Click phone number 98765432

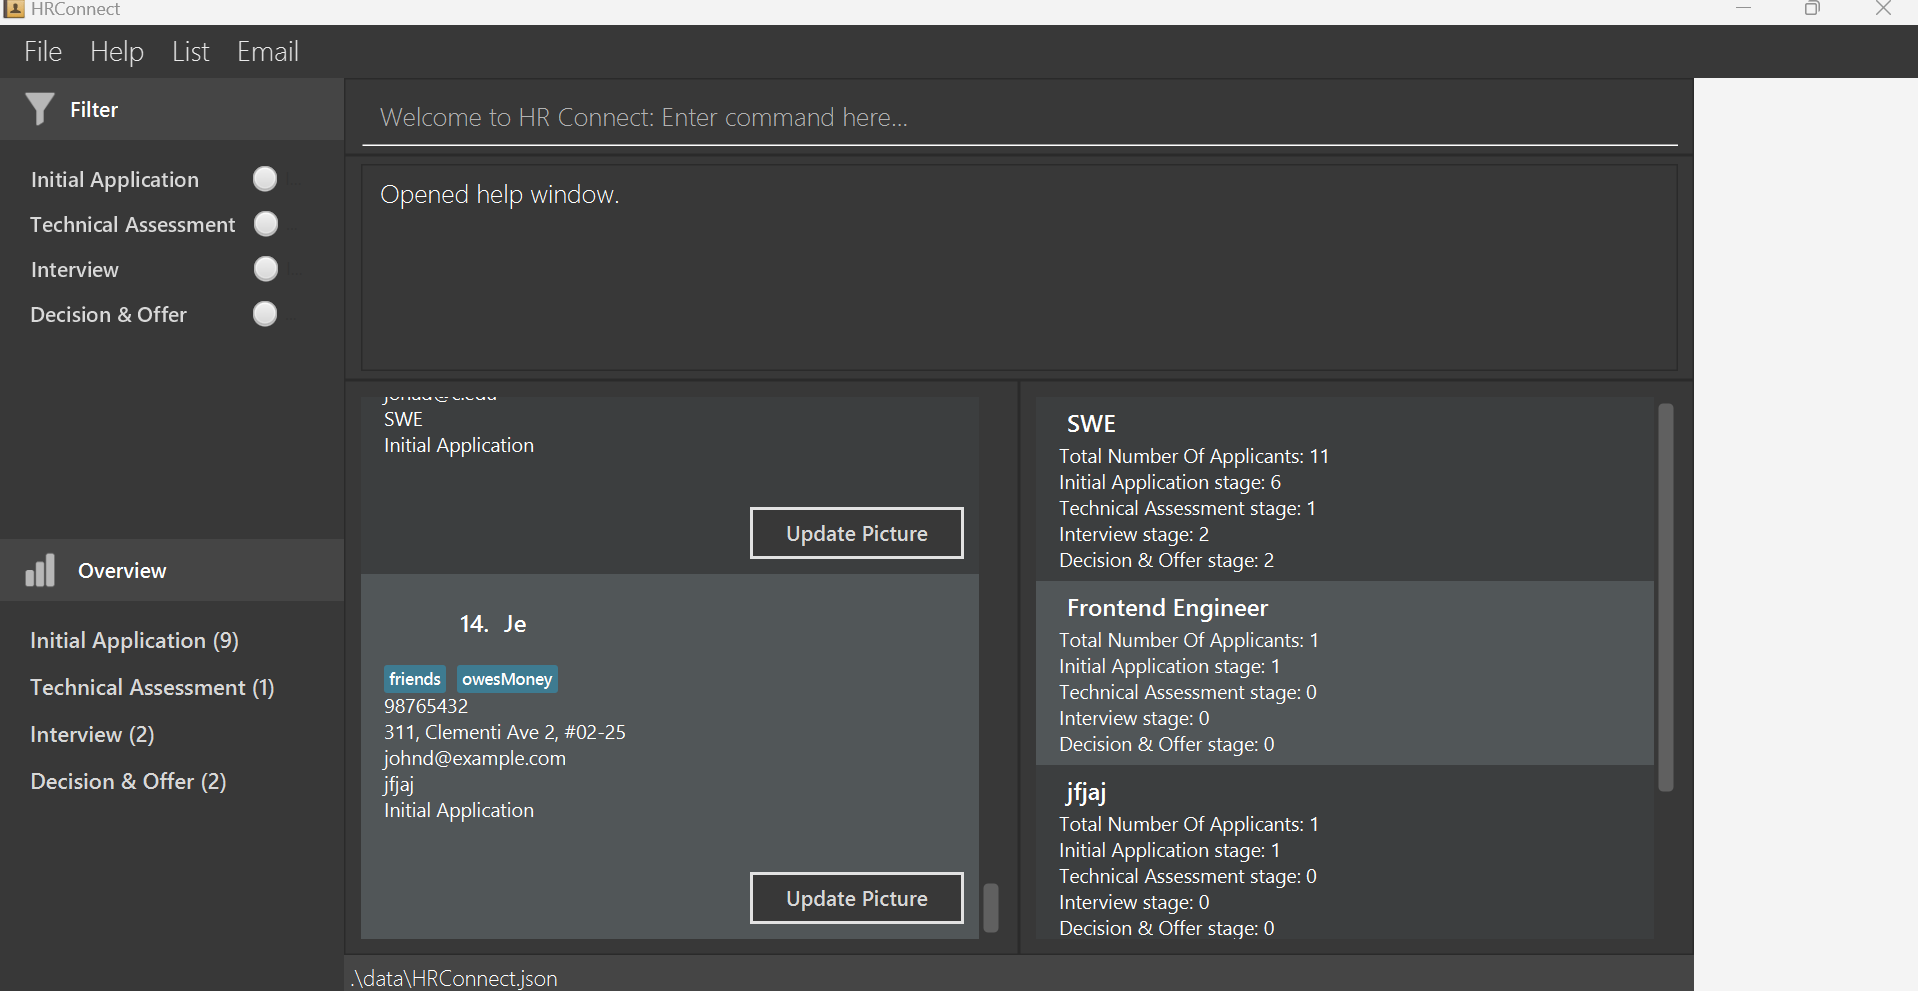(x=426, y=706)
